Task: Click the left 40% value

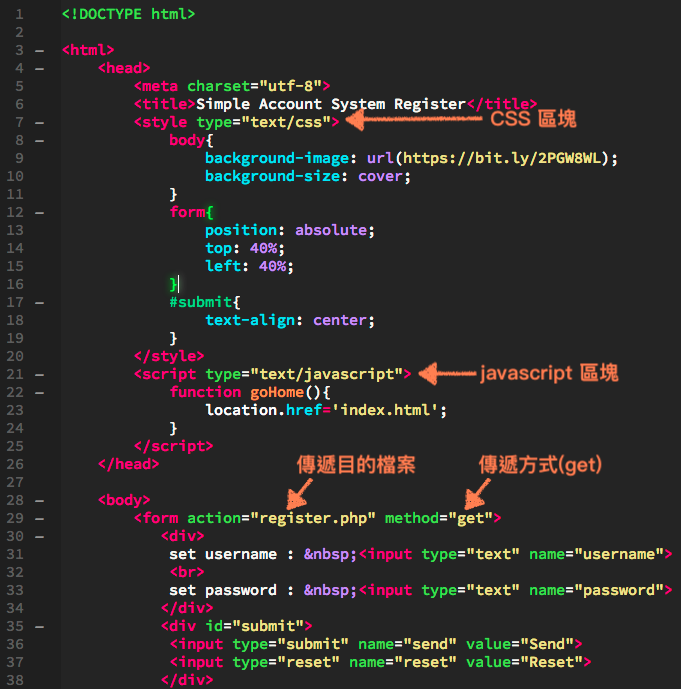Action: pos(272,266)
